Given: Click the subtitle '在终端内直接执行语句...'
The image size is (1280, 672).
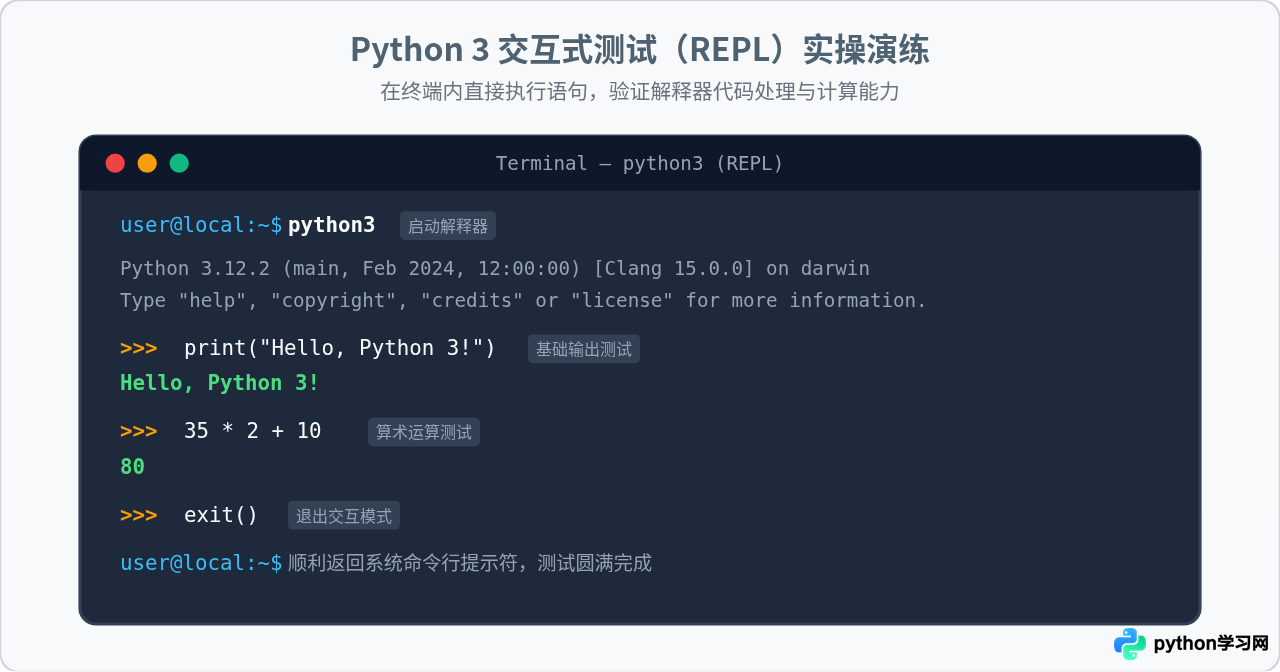Looking at the screenshot, I should point(640,92).
